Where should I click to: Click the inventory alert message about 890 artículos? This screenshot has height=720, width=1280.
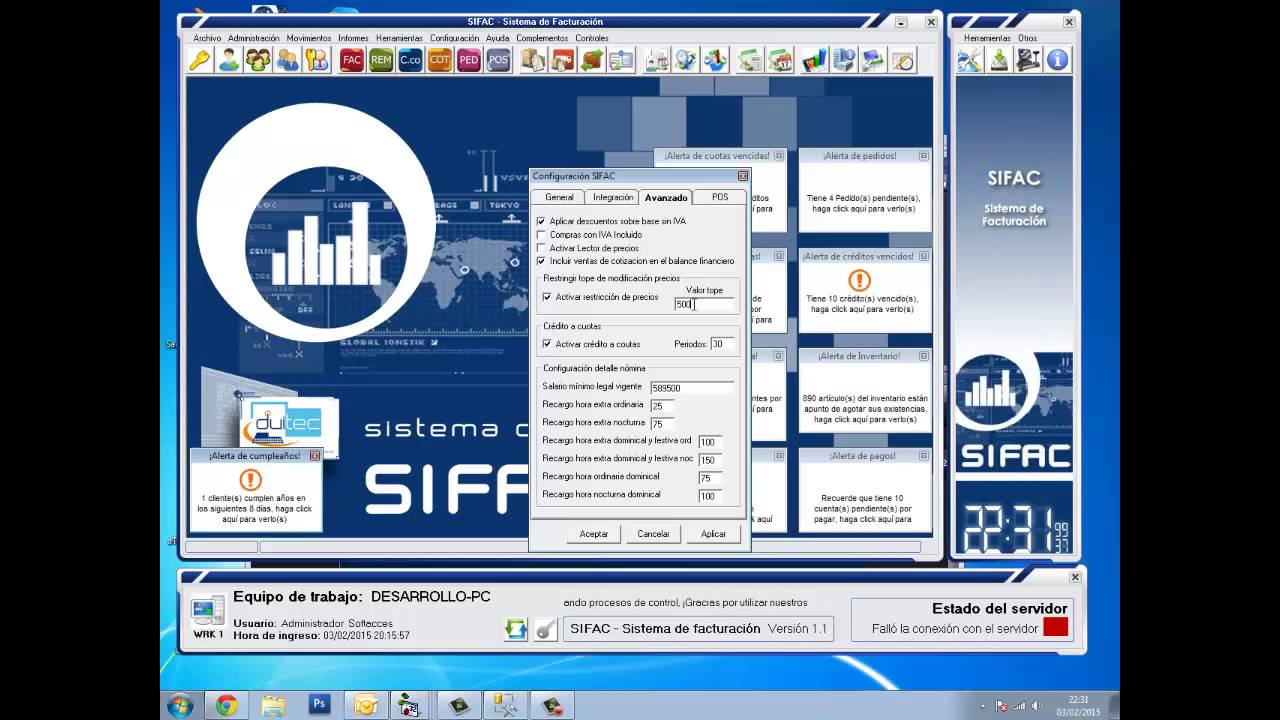(x=865, y=408)
